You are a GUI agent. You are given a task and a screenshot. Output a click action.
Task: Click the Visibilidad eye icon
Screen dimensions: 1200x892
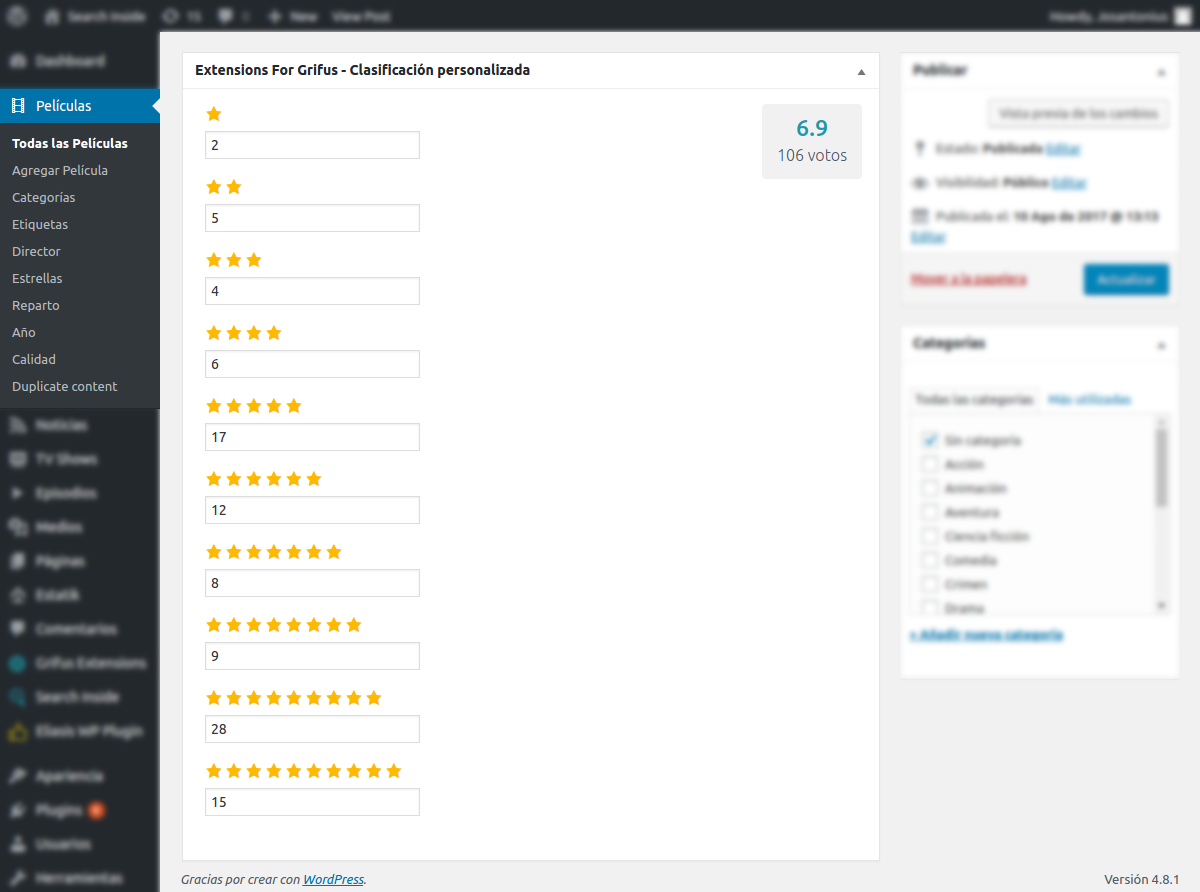920,183
